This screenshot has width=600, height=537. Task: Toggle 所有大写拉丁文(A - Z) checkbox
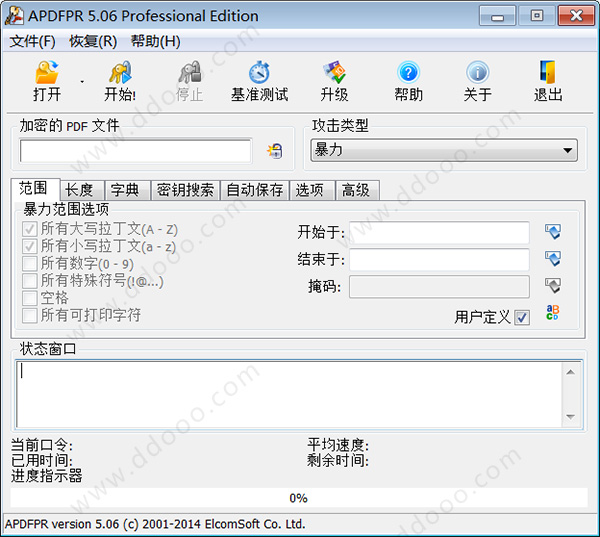pos(29,230)
